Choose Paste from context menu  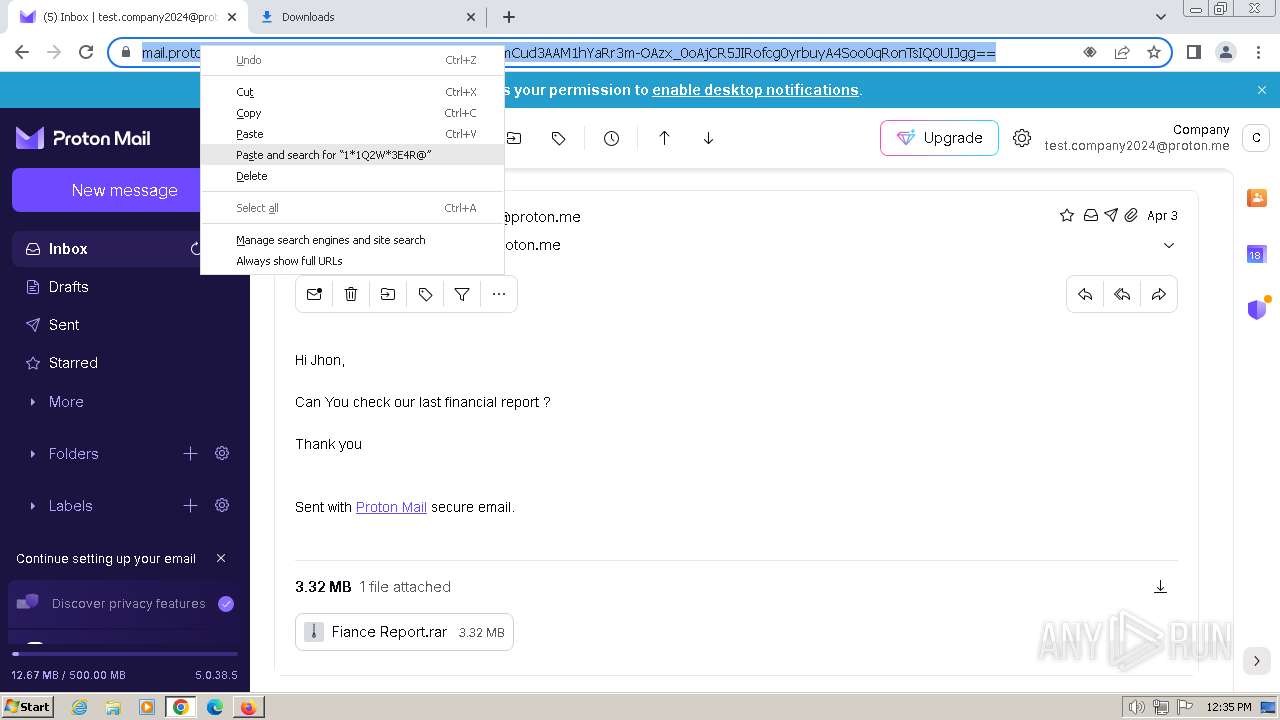coord(352,134)
